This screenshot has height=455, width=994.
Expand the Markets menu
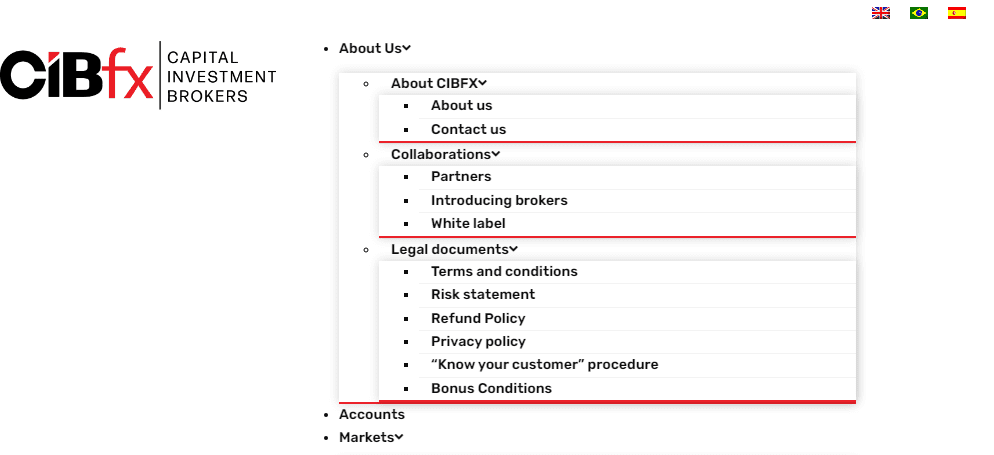pyautogui.click(x=371, y=437)
